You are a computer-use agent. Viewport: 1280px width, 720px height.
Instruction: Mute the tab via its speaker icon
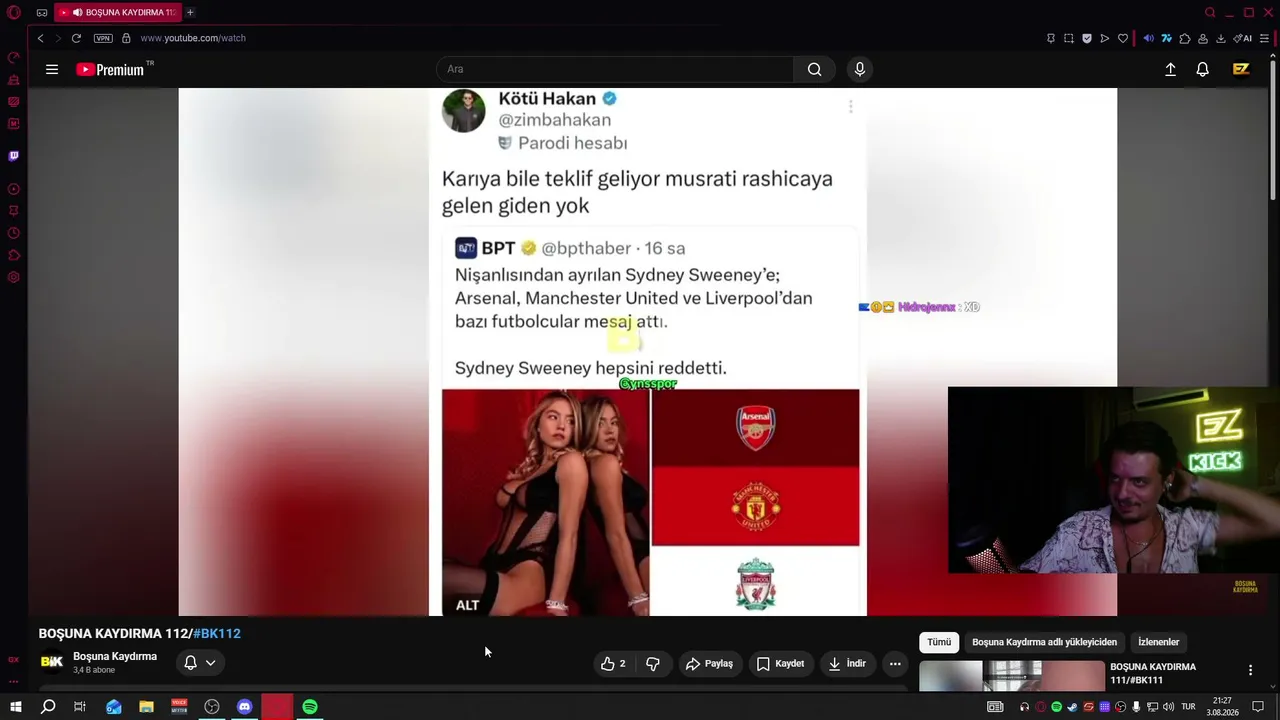[78, 12]
